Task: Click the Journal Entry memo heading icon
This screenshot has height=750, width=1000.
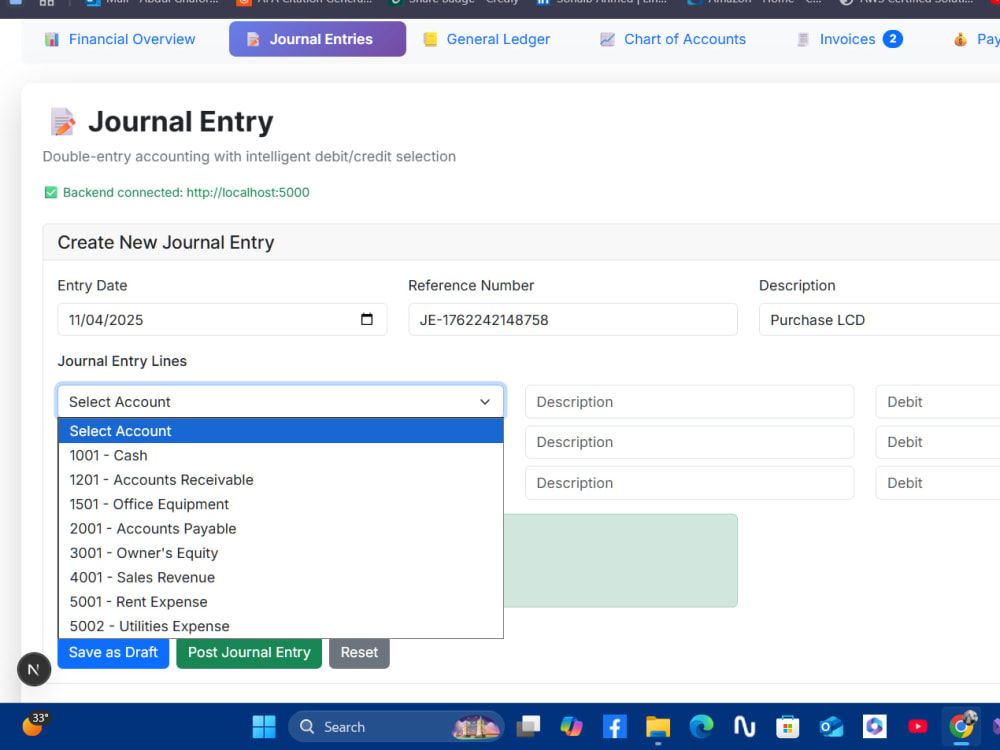Action: click(x=62, y=122)
